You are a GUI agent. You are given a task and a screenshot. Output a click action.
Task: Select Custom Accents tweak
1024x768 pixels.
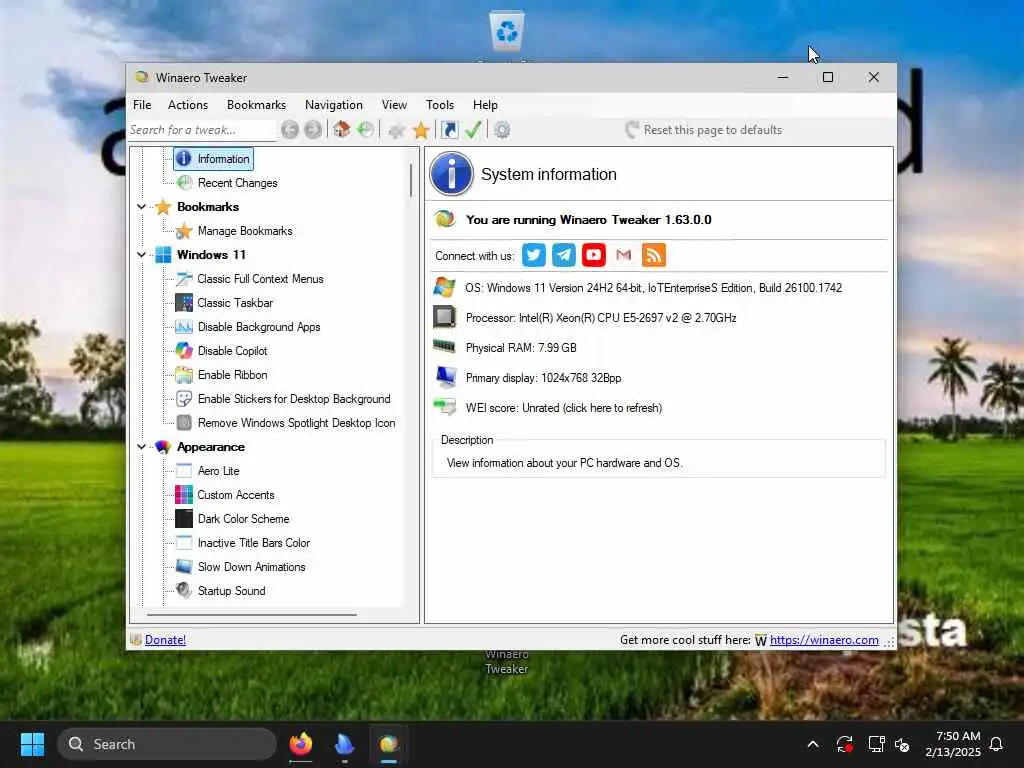[236, 495]
